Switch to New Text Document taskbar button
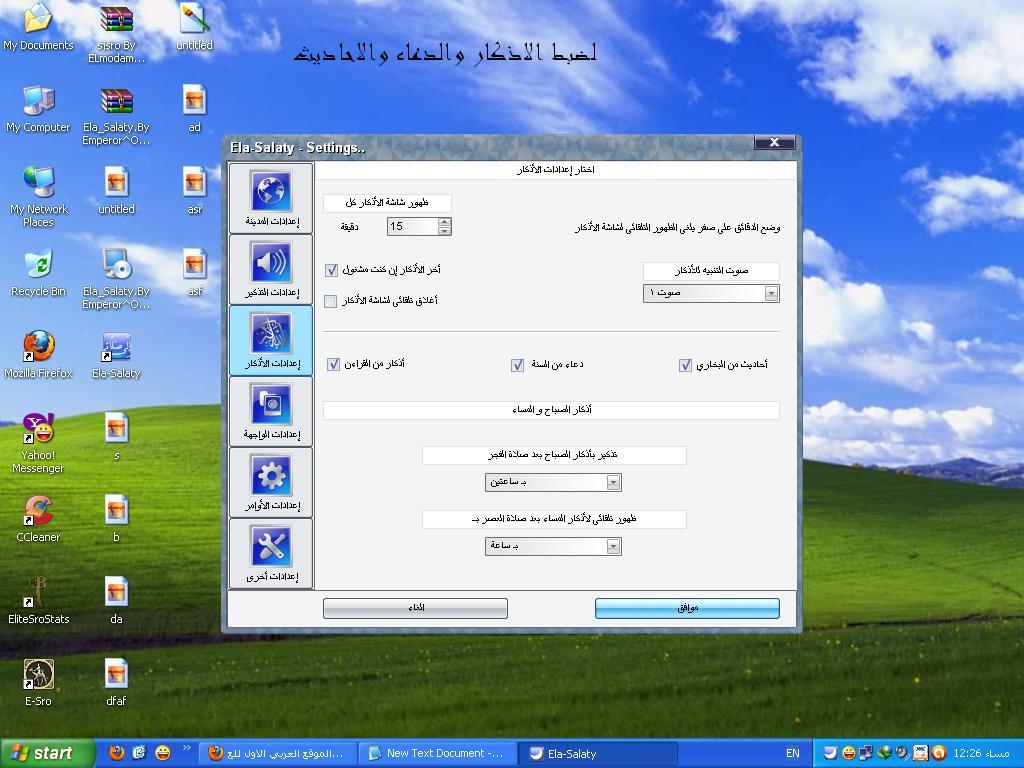 tap(437, 754)
